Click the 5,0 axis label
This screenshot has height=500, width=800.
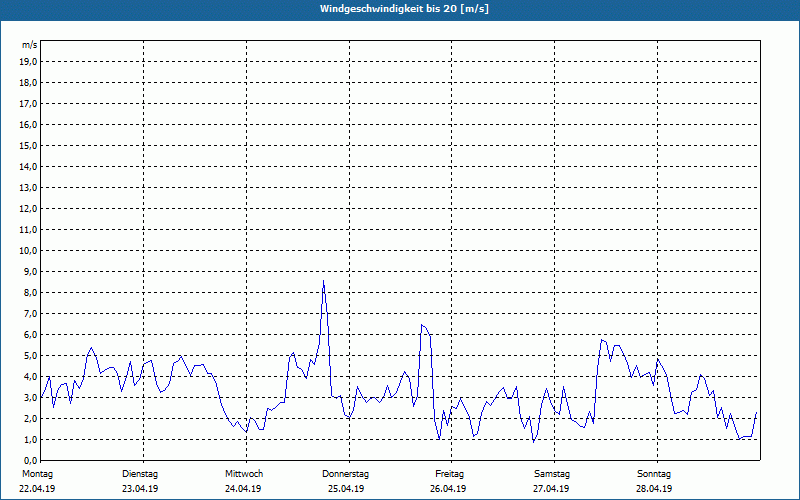tap(31, 356)
